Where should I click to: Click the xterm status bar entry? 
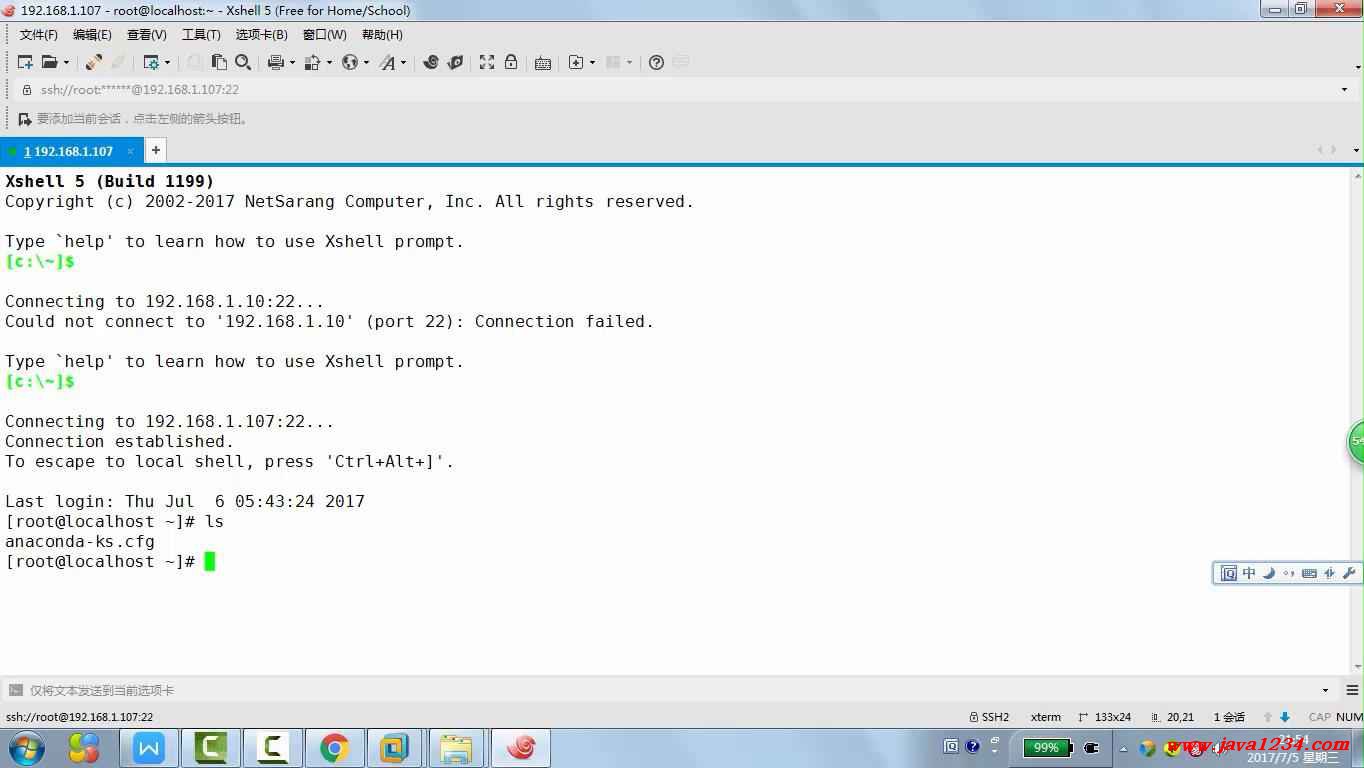point(1046,717)
